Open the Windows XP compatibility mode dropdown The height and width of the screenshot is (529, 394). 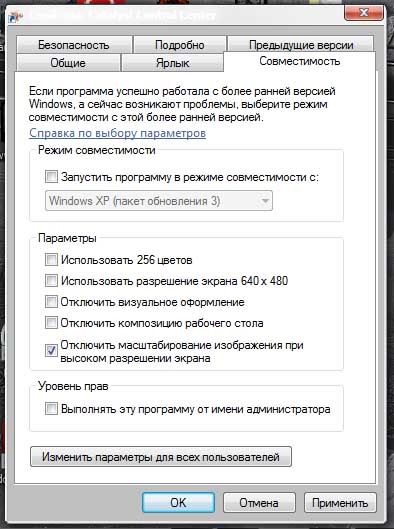159,201
